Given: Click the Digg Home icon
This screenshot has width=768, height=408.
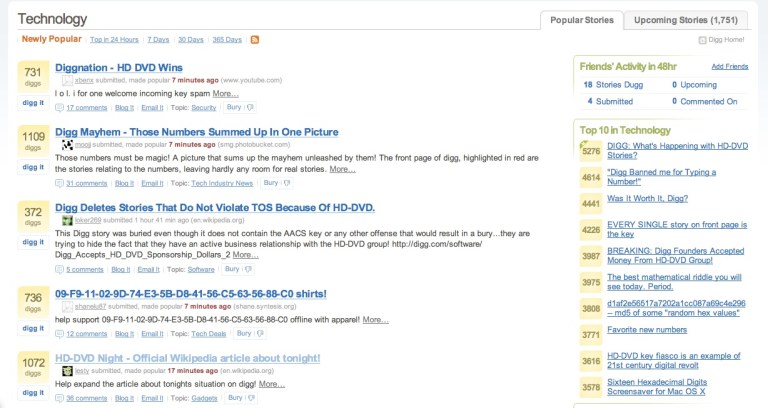Looking at the screenshot, I should point(701,40).
